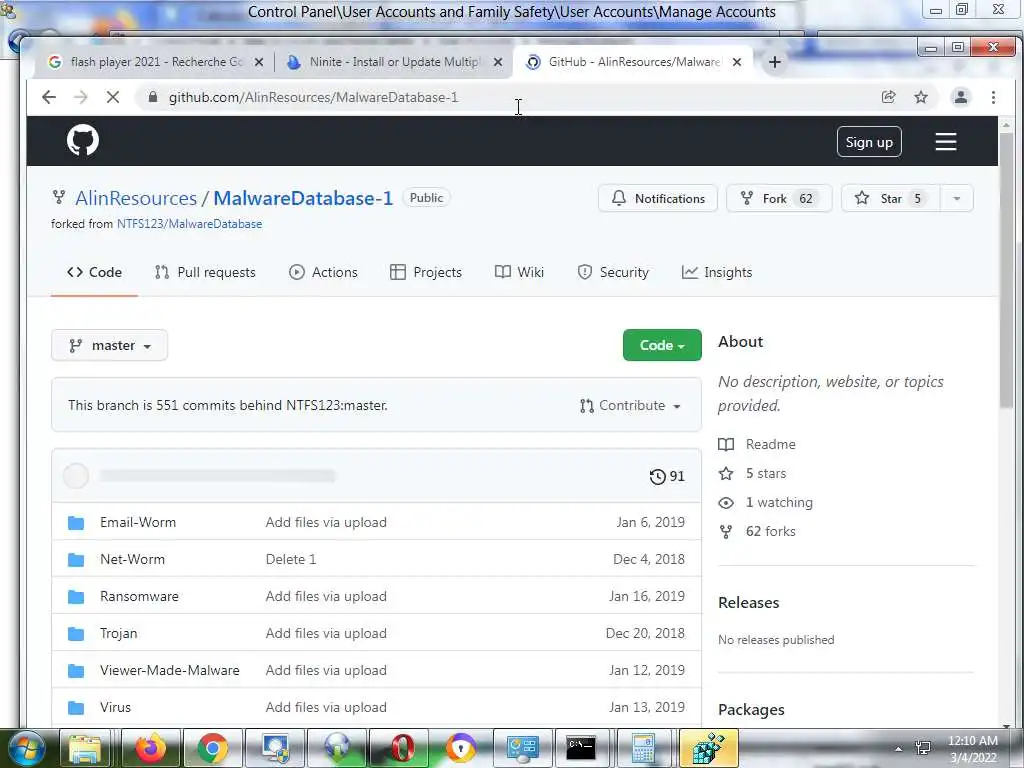
Task: Open the Insights tab
Action: [x=717, y=272]
